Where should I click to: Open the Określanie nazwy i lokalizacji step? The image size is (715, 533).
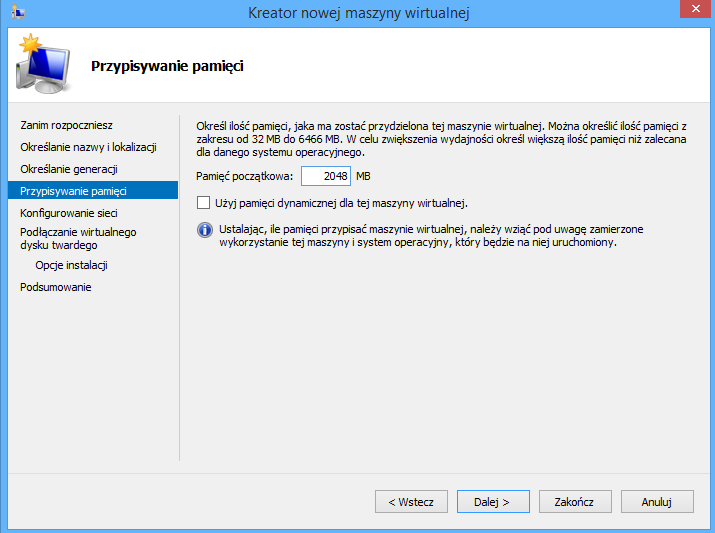pyautogui.click(x=88, y=147)
